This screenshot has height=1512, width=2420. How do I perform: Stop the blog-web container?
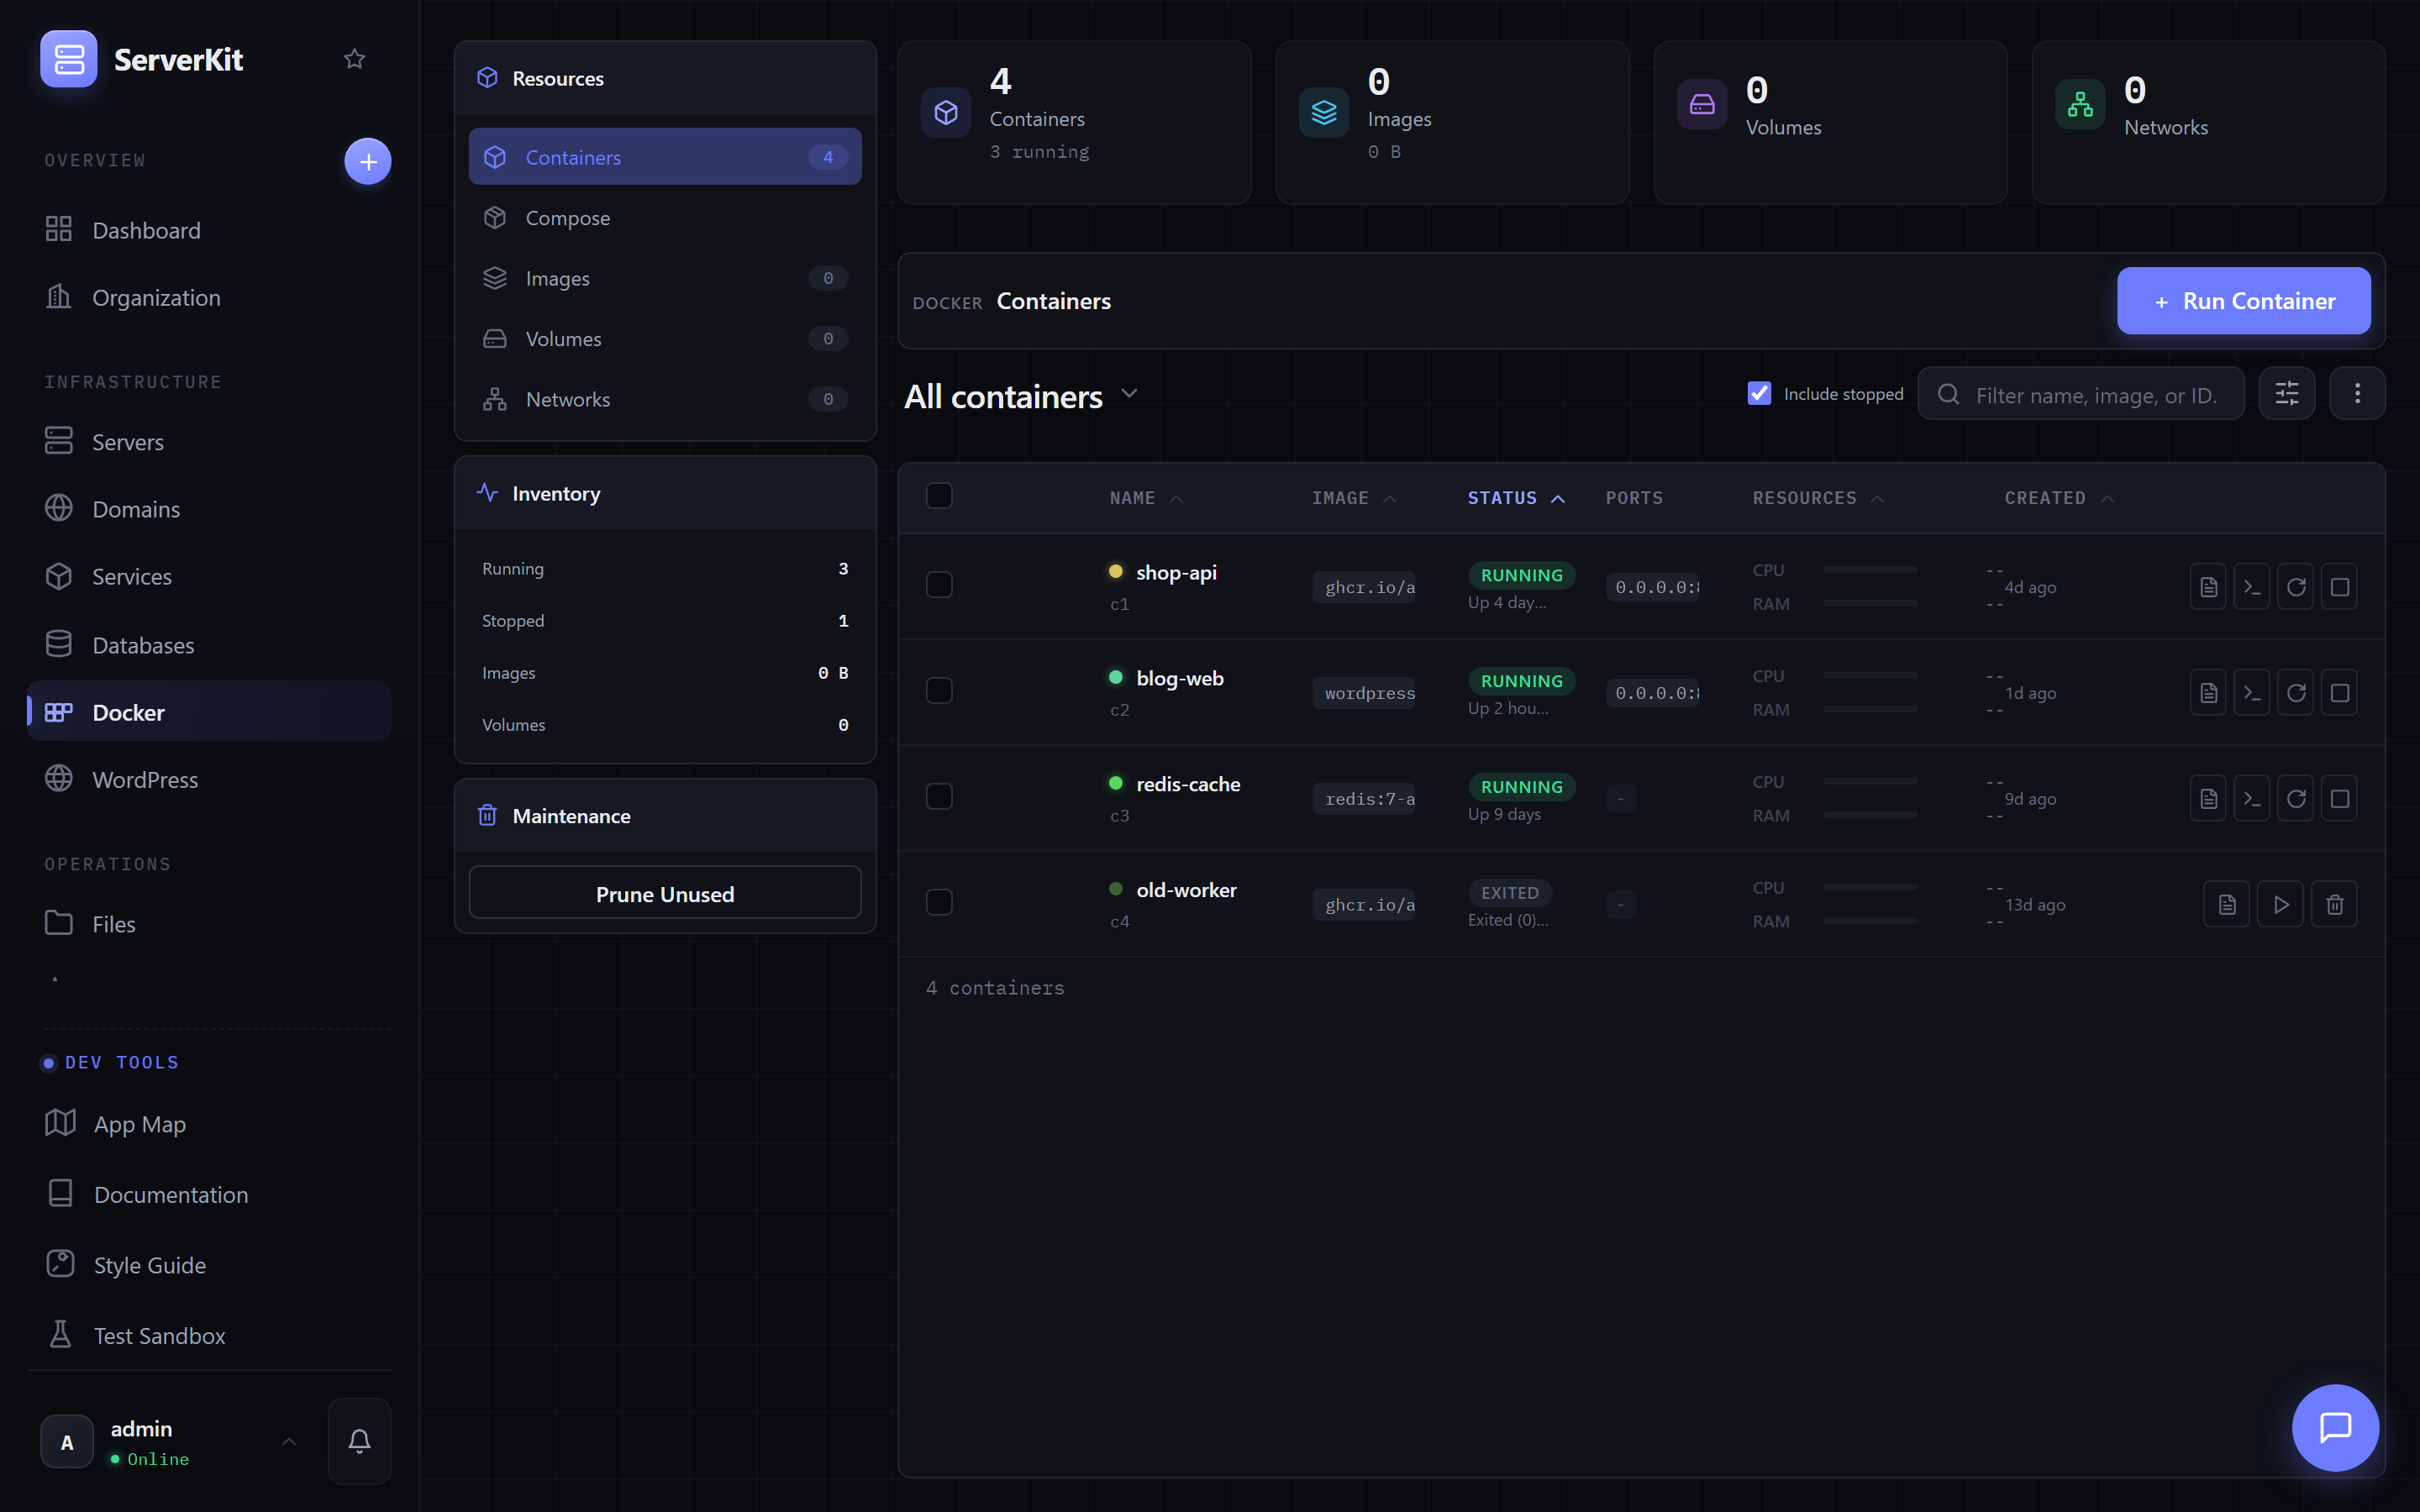click(x=2340, y=693)
